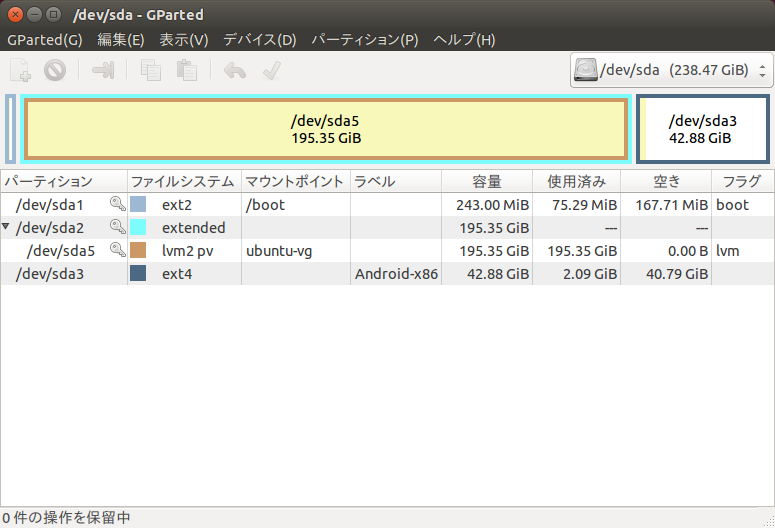Click the key lock icon for /dev/sda2
The height and width of the screenshot is (528, 775).
[x=117, y=227]
